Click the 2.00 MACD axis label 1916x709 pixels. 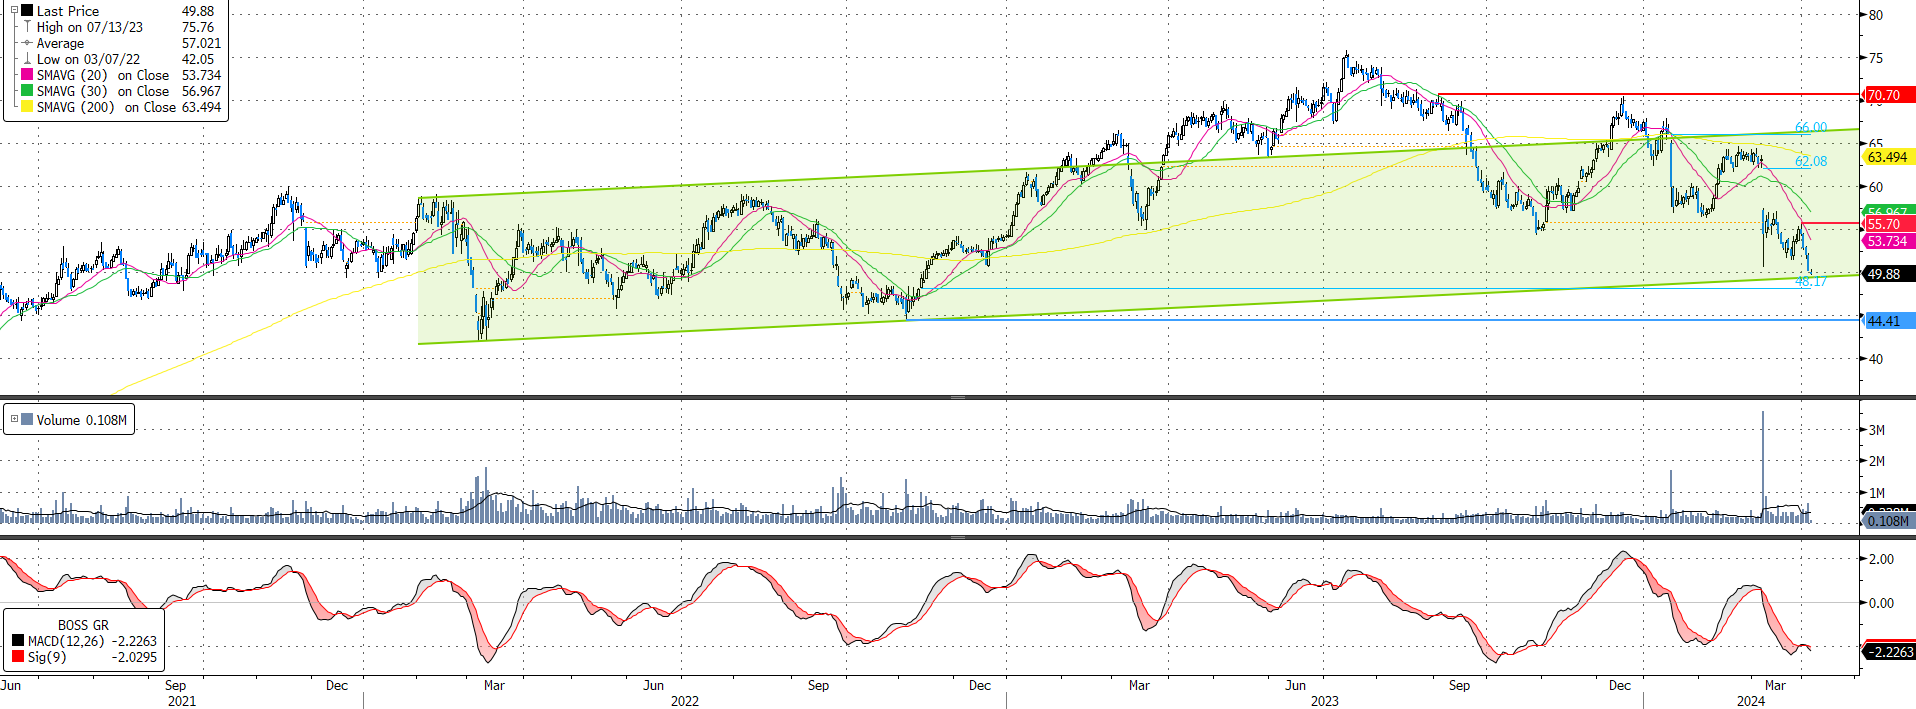(x=1881, y=559)
